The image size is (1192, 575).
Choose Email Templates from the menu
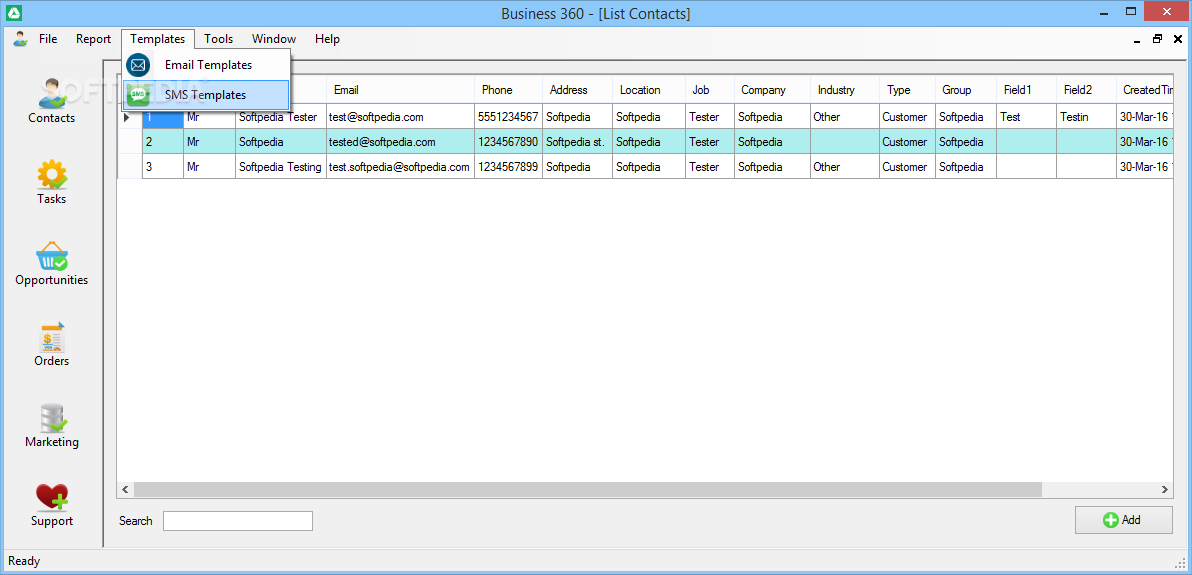tap(206, 65)
